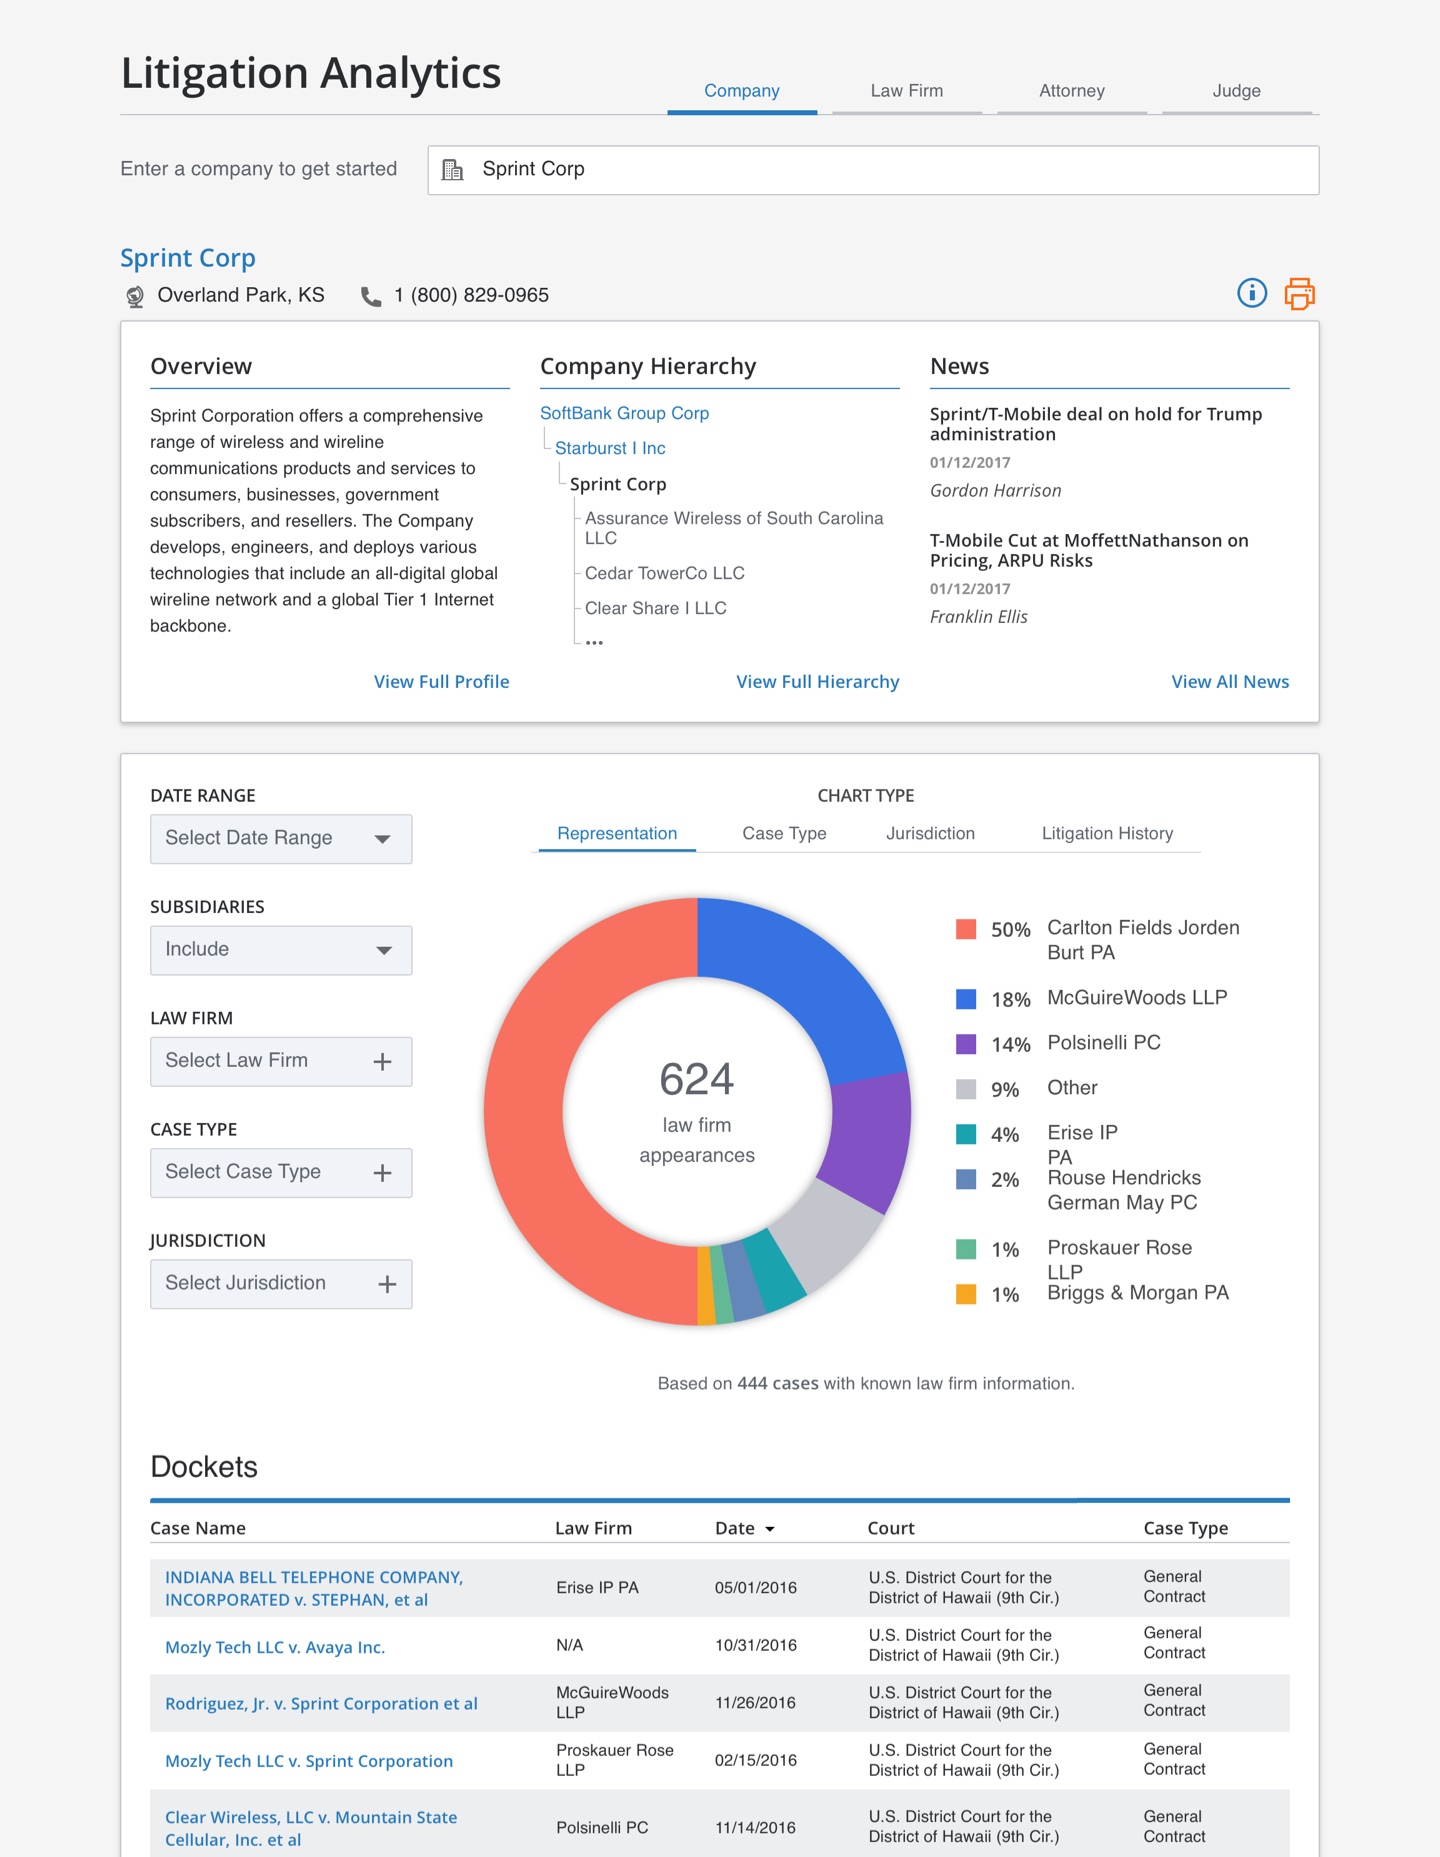Screen dimensions: 1440x1857
Task: Click the orange print icon
Action: tap(1299, 293)
